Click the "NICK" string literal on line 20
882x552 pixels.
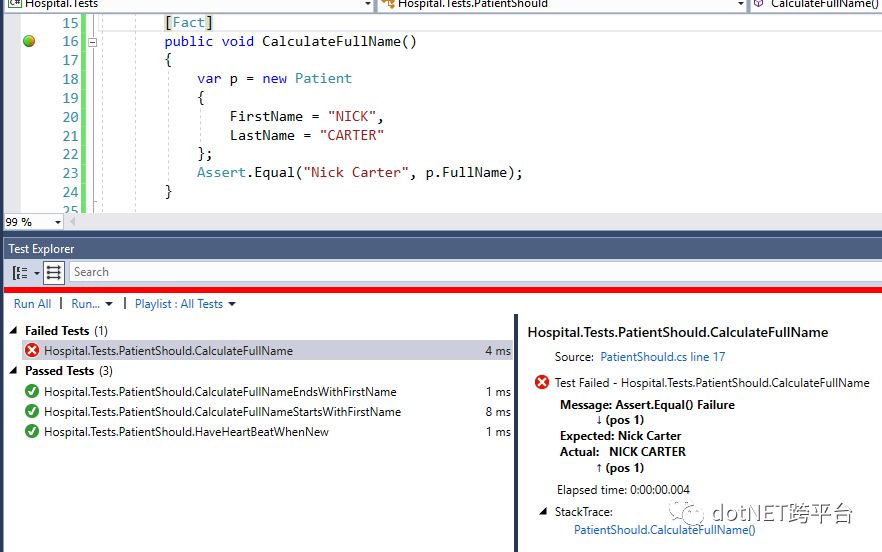(352, 116)
